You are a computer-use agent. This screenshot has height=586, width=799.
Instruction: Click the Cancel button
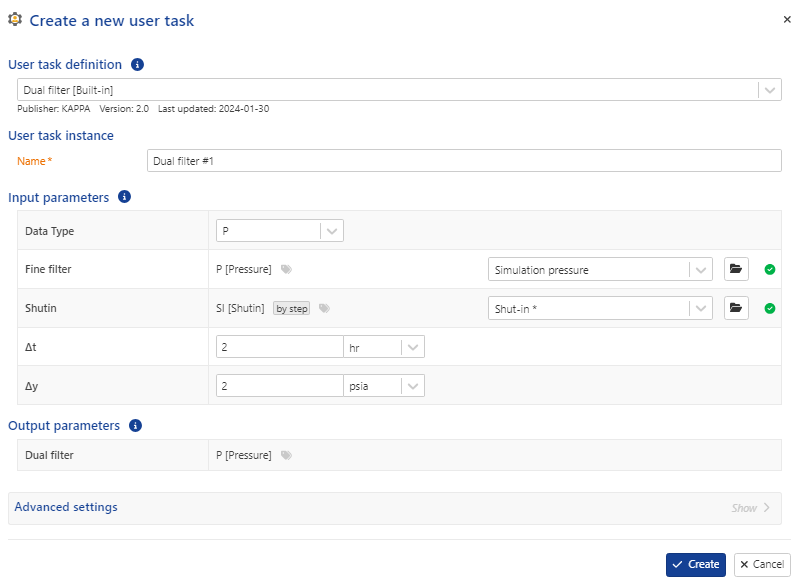tap(762, 565)
